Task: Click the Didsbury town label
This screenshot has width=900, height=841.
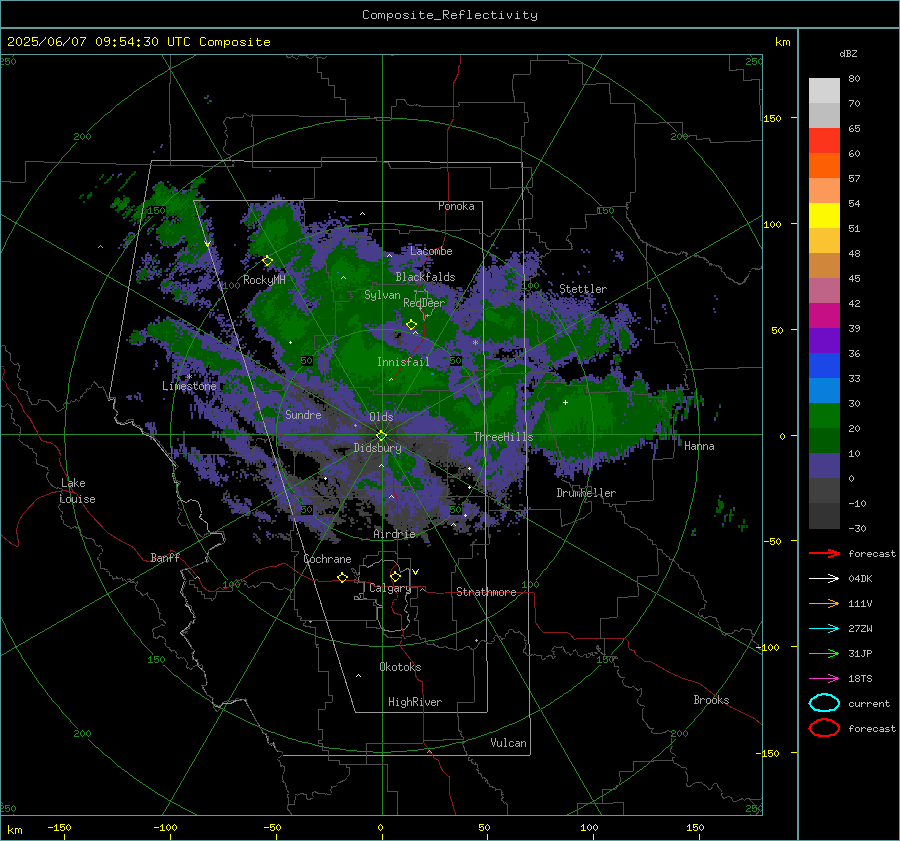Action: tap(377, 448)
